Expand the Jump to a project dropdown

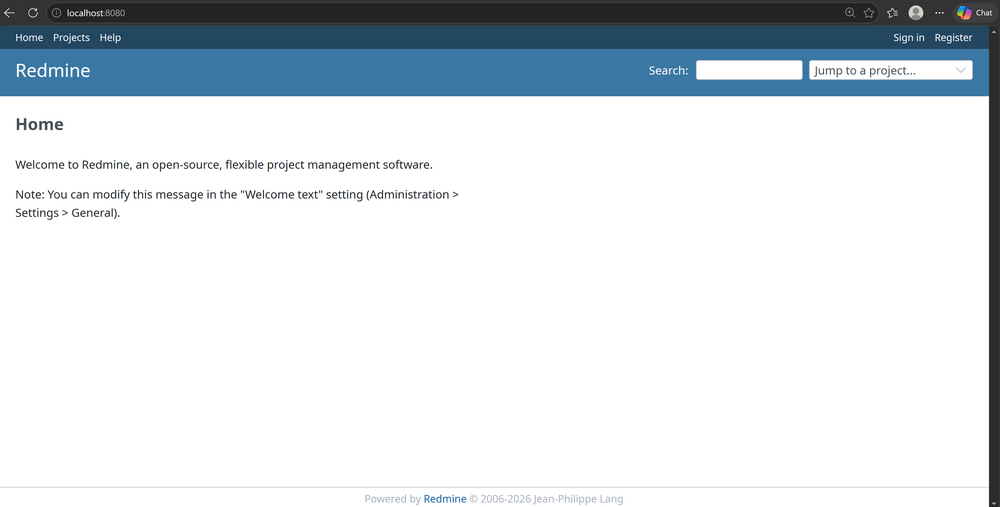tap(891, 70)
